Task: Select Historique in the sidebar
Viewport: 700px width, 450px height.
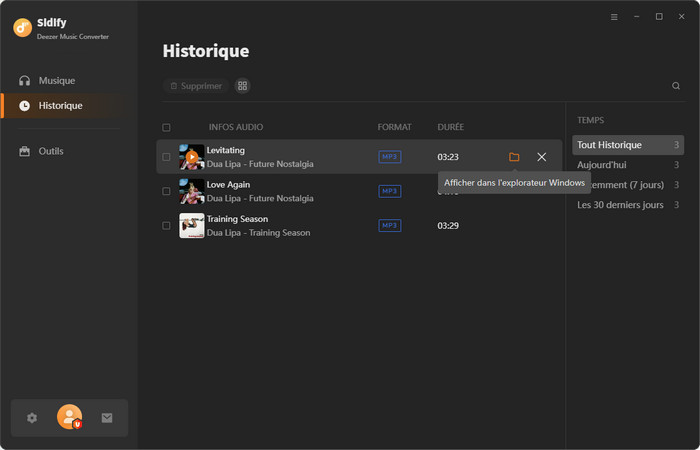Action: pos(60,105)
